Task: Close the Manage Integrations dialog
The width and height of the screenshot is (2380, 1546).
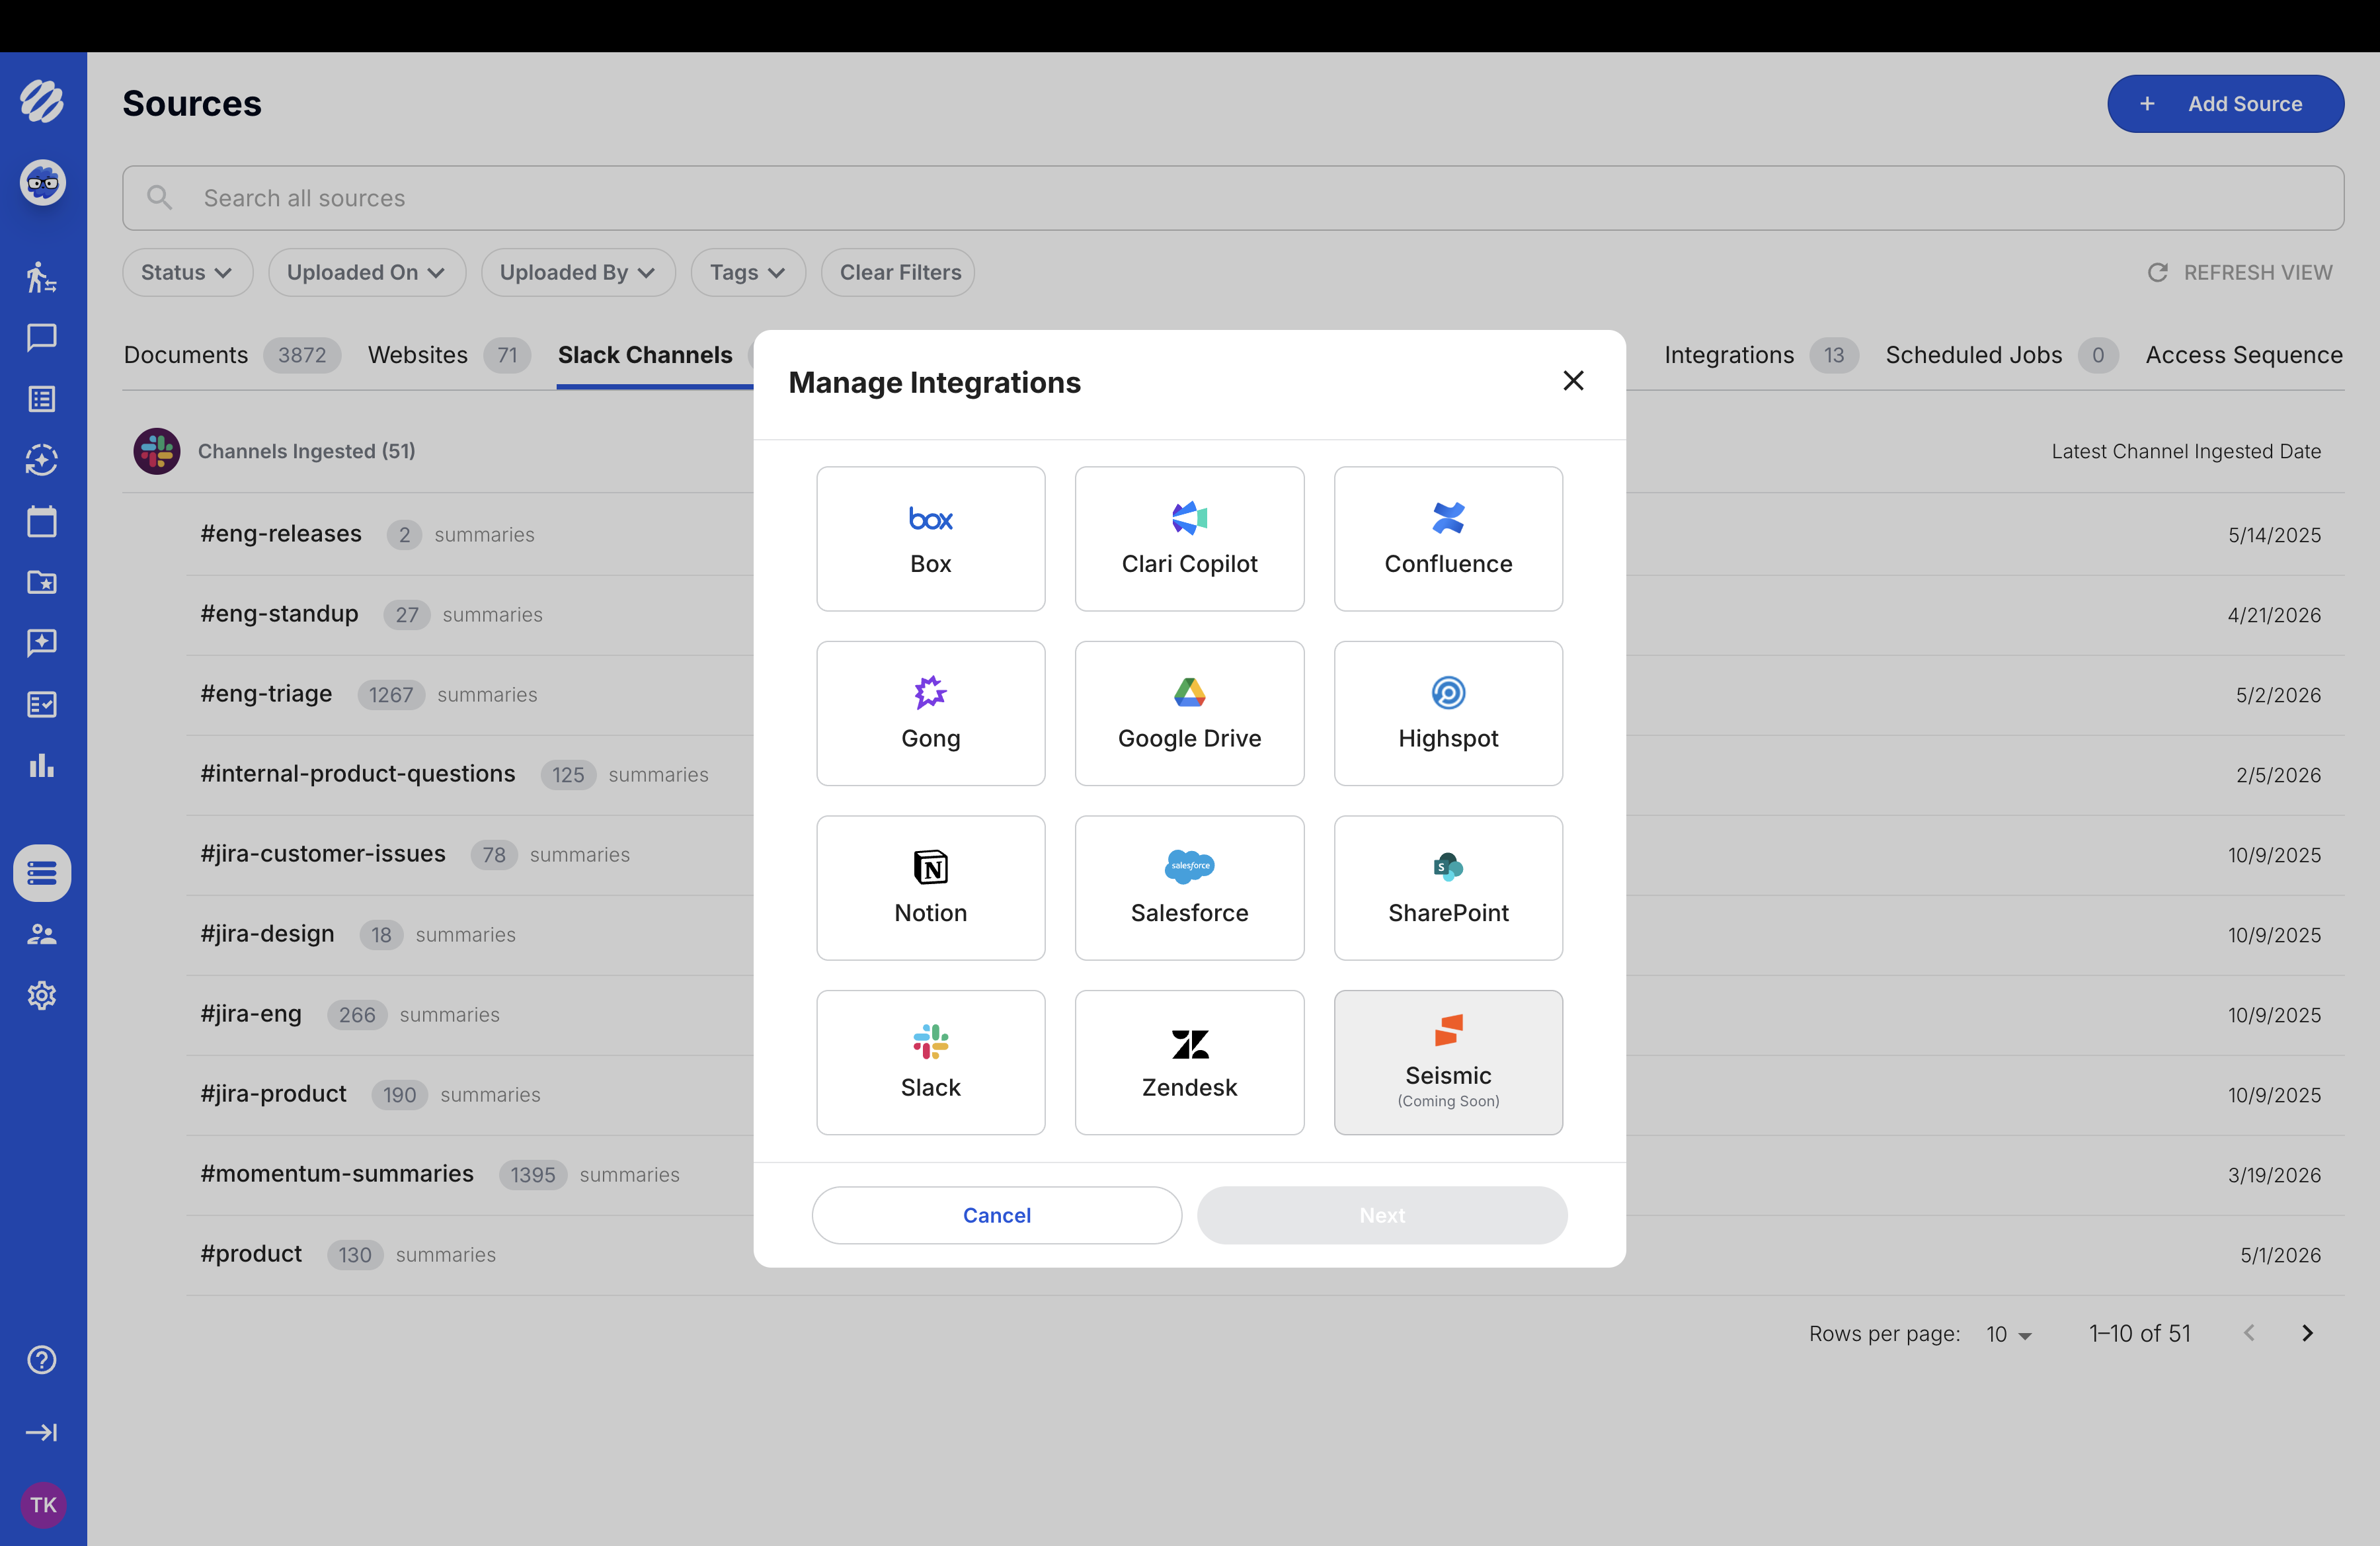Action: (x=1573, y=380)
